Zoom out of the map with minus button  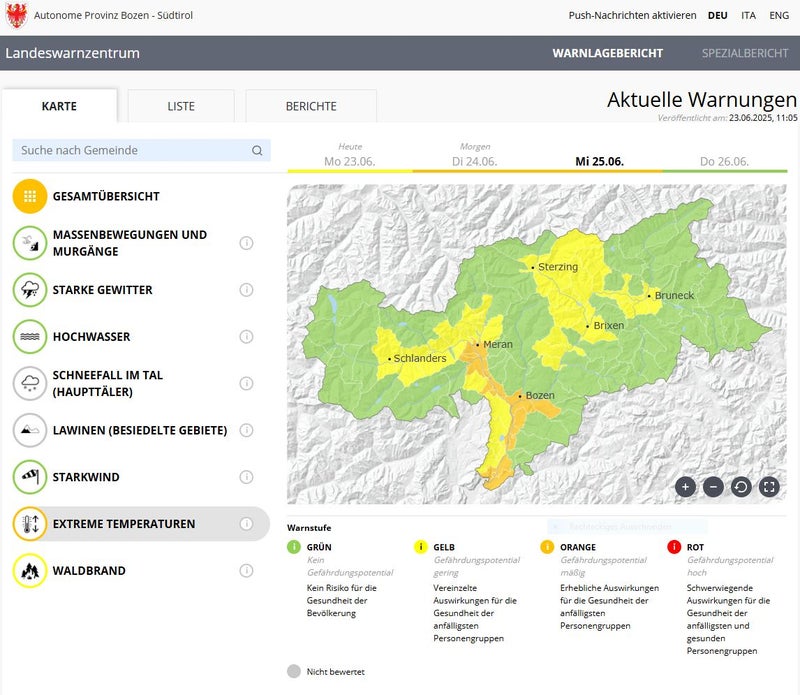pos(713,487)
